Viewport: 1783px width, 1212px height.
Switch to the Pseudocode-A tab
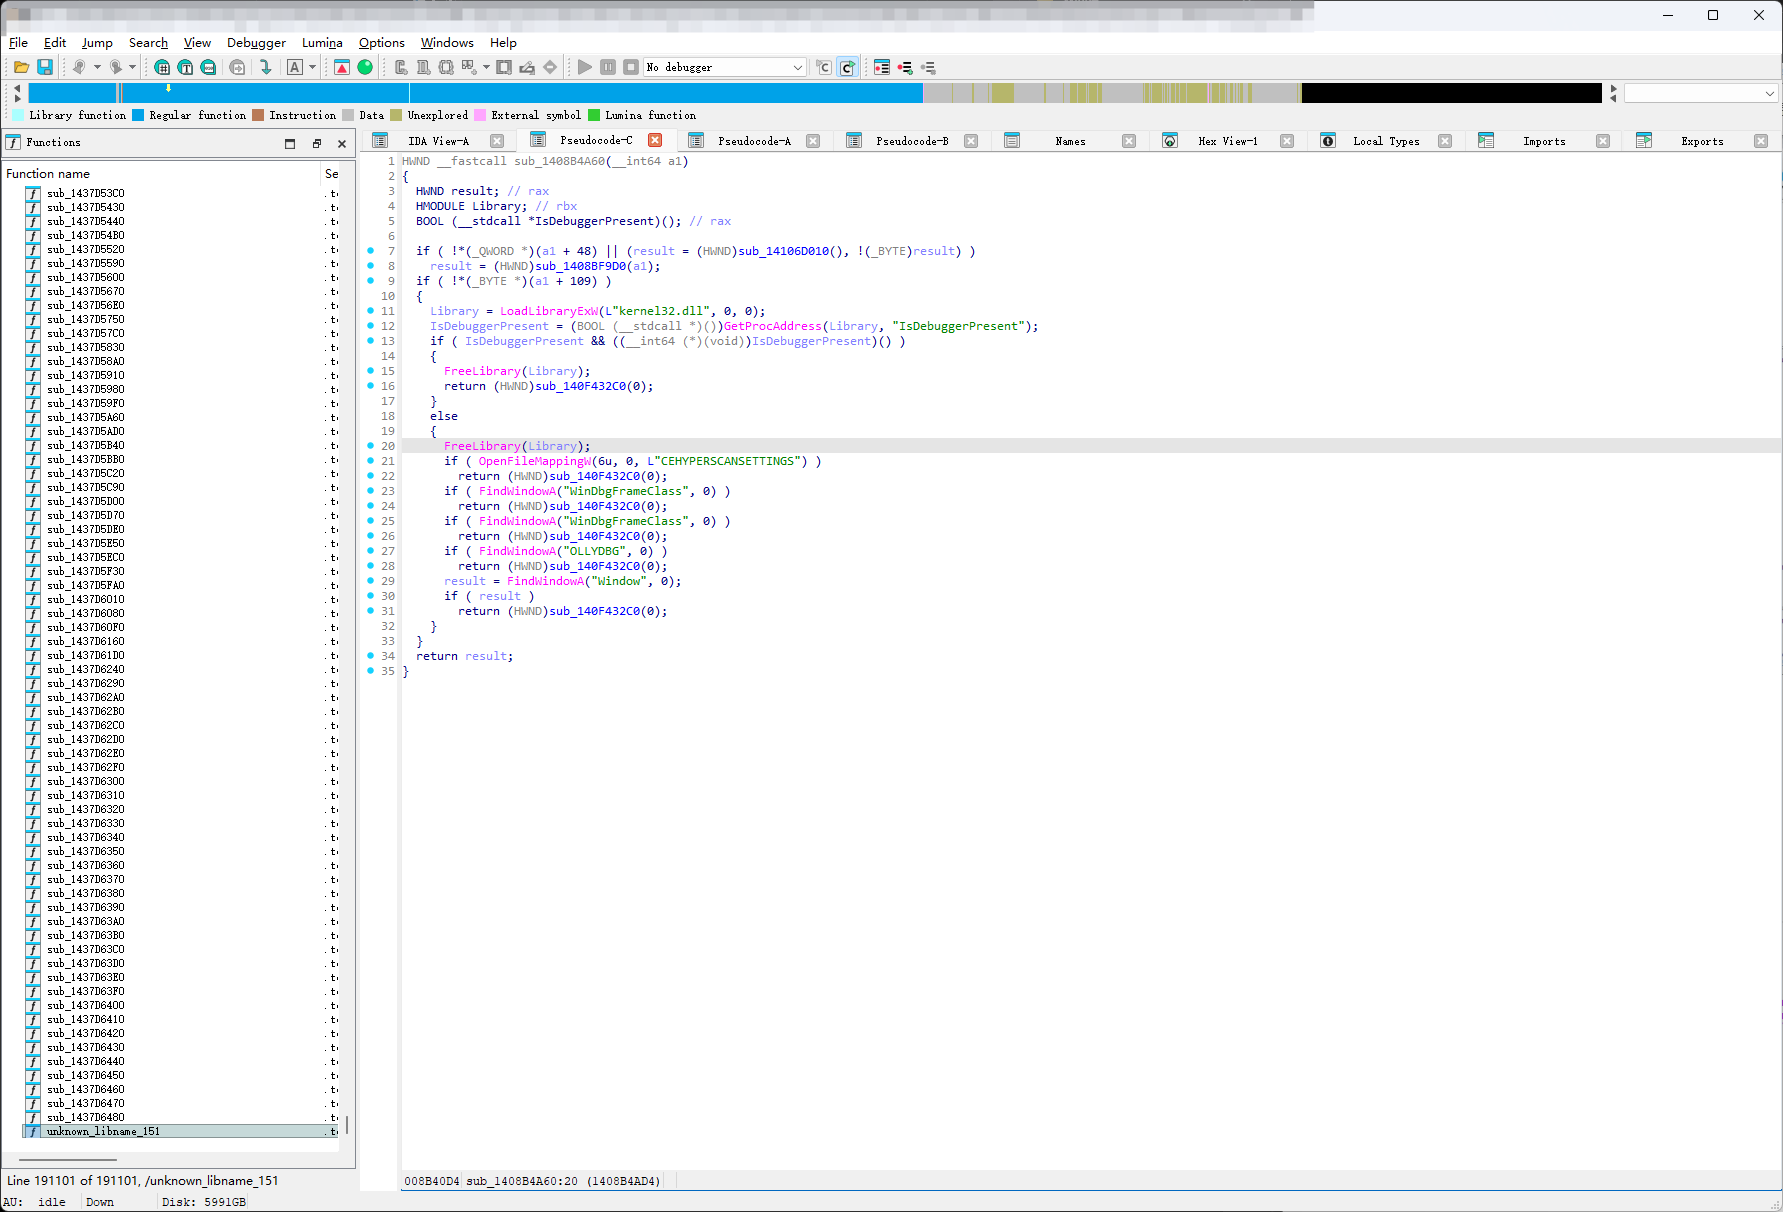coord(754,141)
